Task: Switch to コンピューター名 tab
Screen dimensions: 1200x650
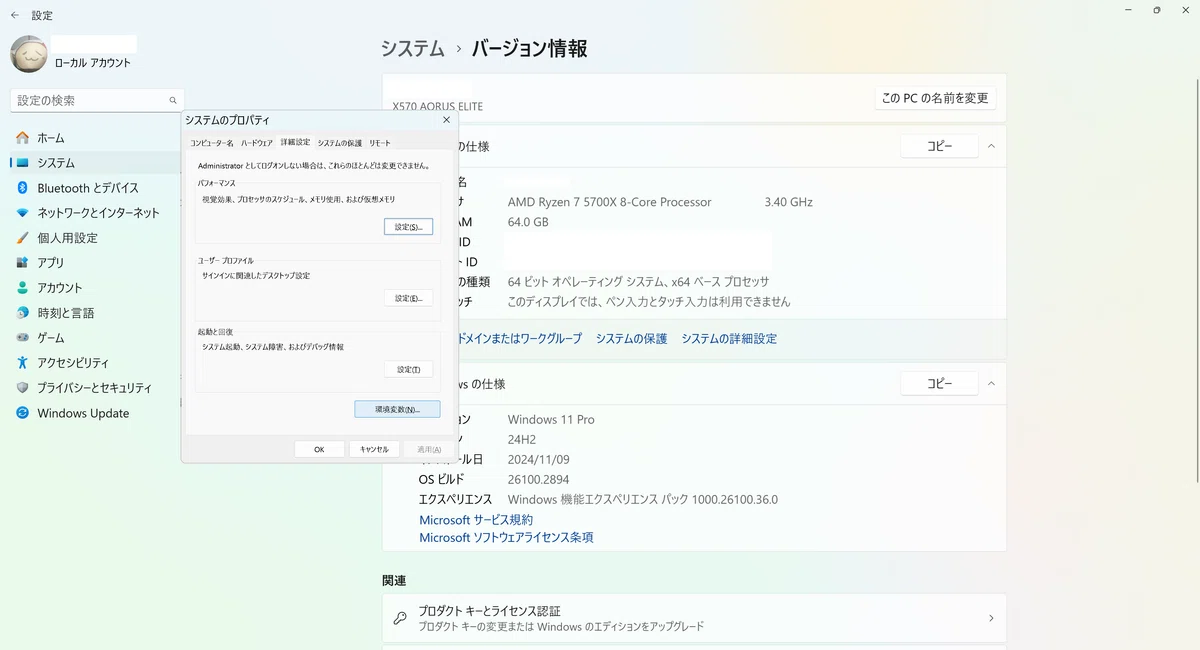Action: coord(211,143)
